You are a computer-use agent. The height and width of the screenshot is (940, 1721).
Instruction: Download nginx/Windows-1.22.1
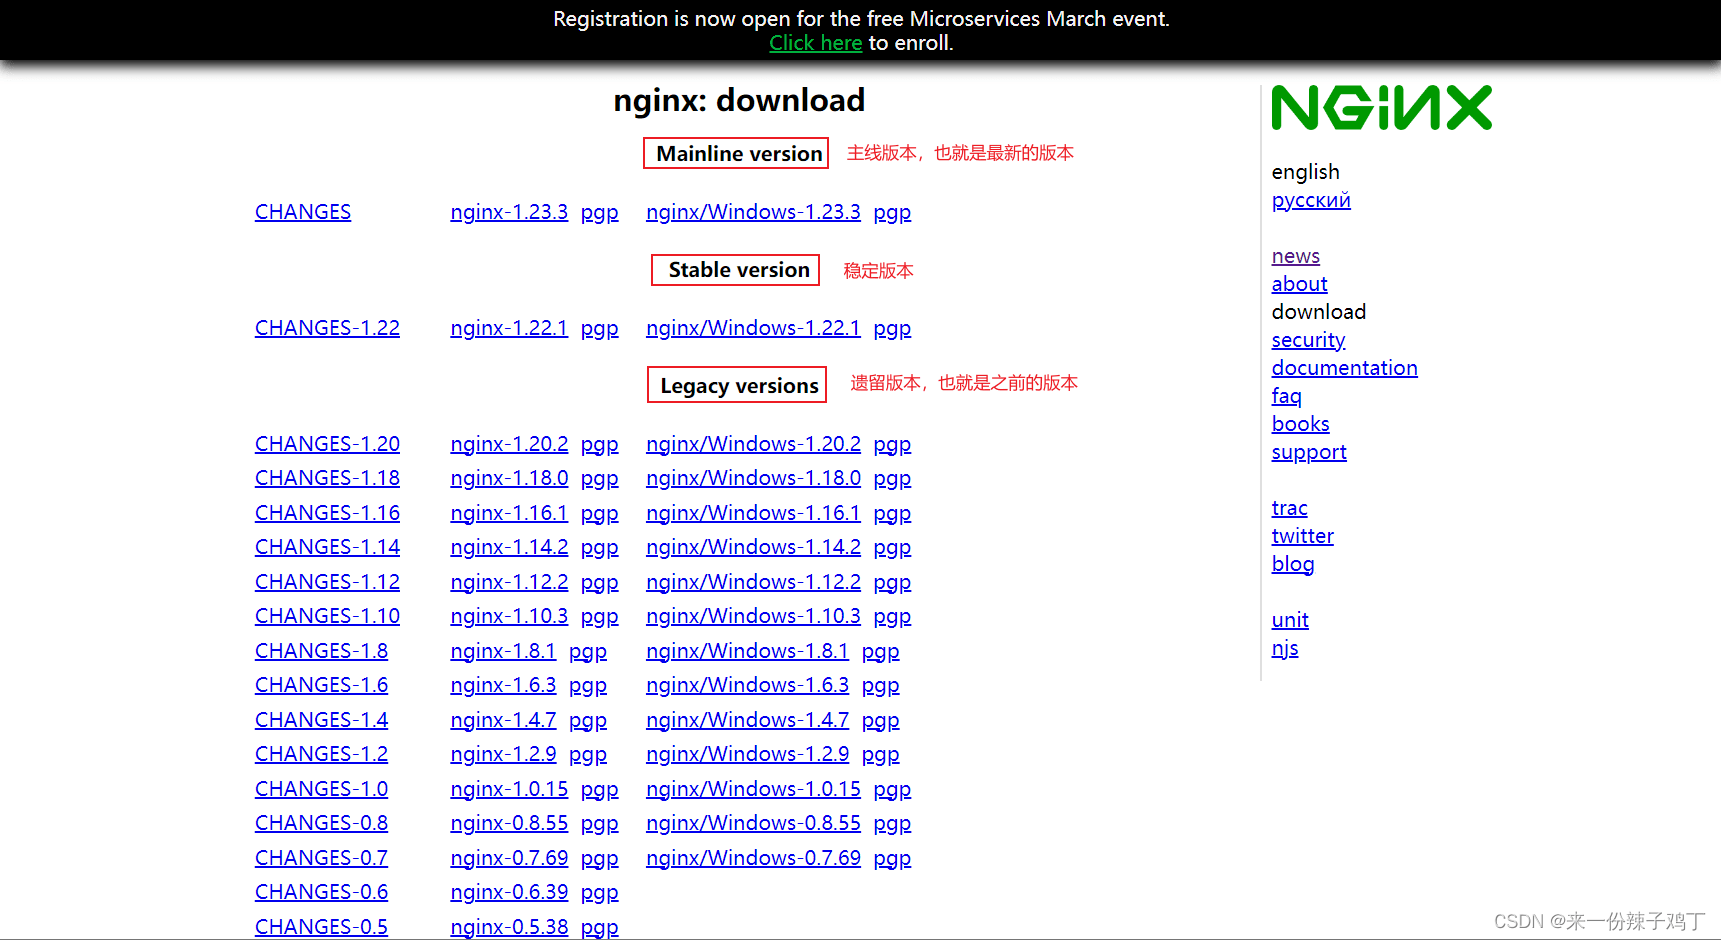coord(753,328)
